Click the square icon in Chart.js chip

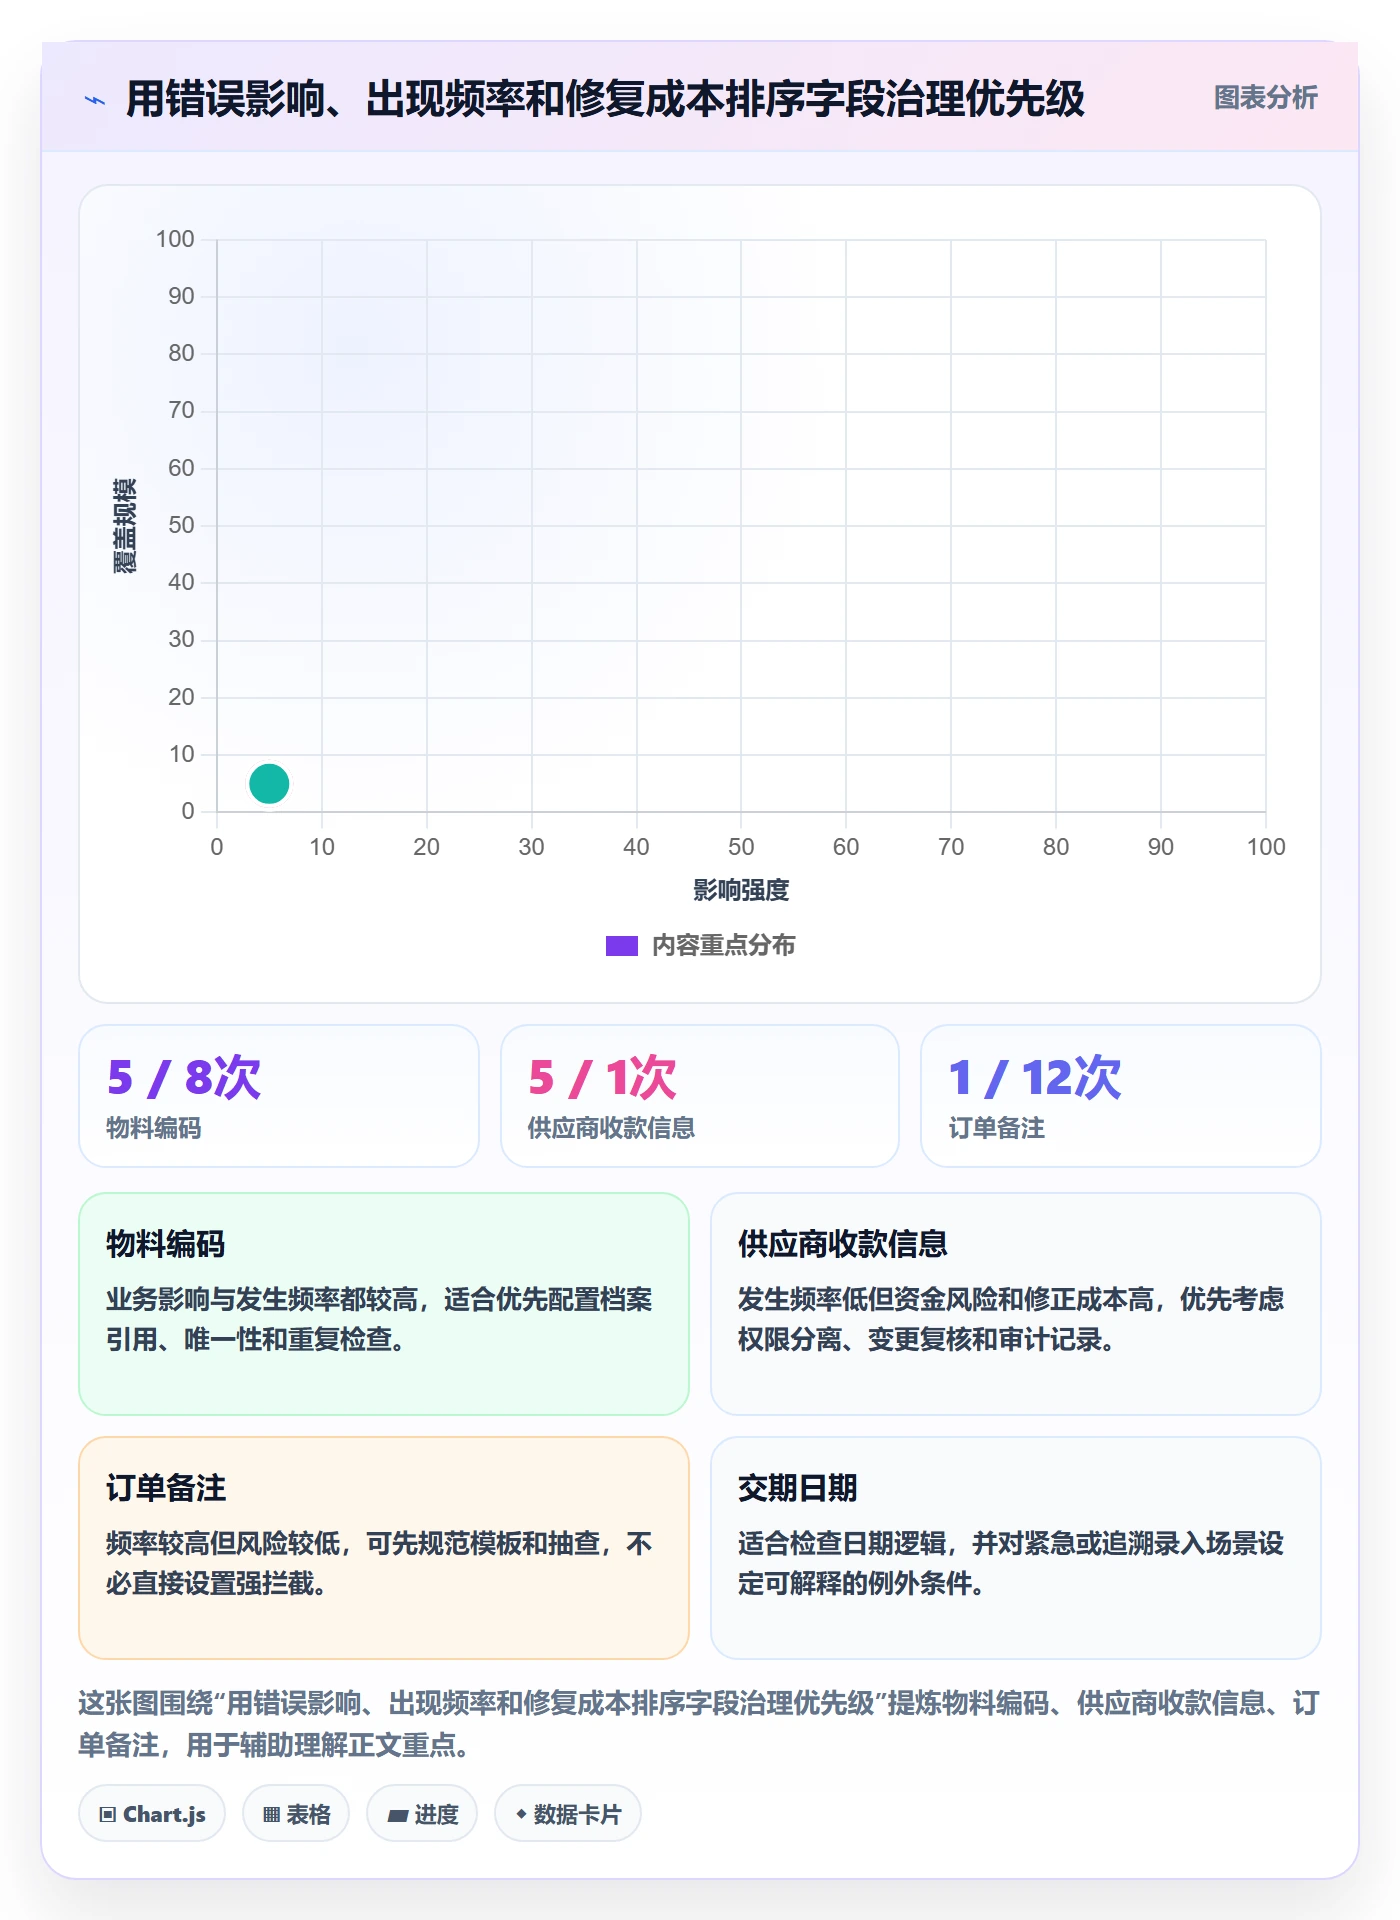tap(108, 1815)
